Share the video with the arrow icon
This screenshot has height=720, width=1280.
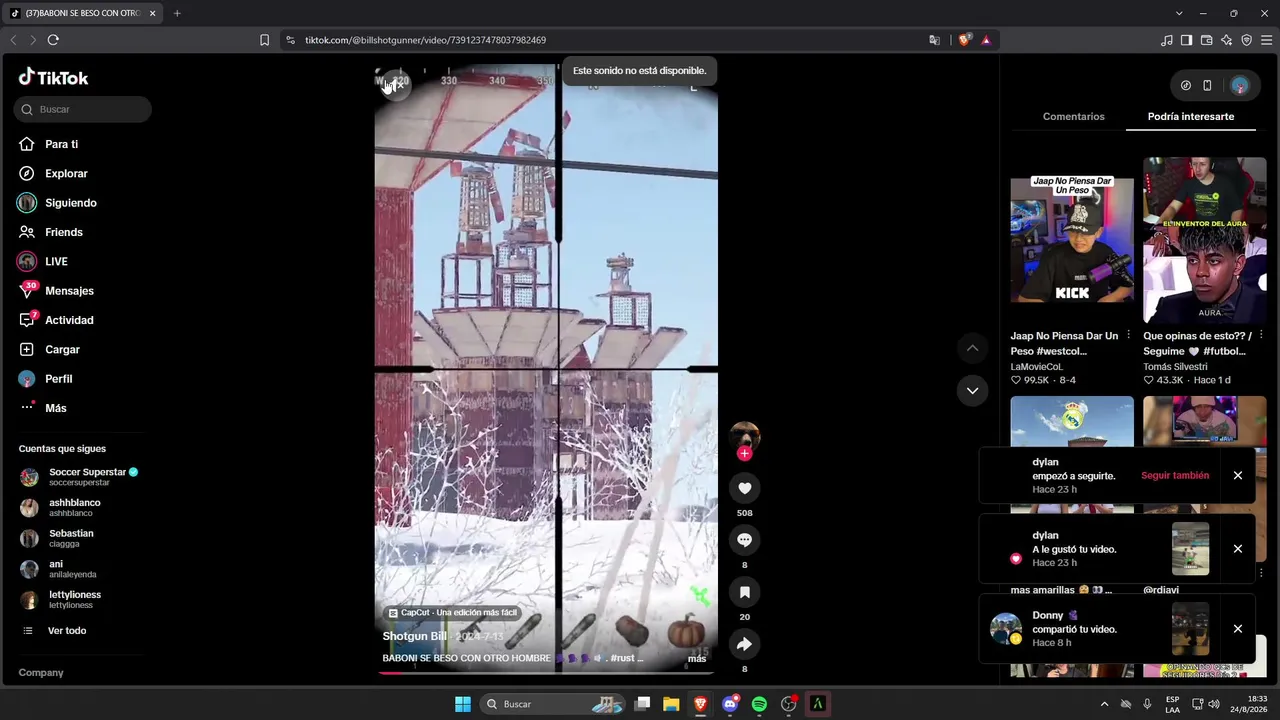pos(744,645)
